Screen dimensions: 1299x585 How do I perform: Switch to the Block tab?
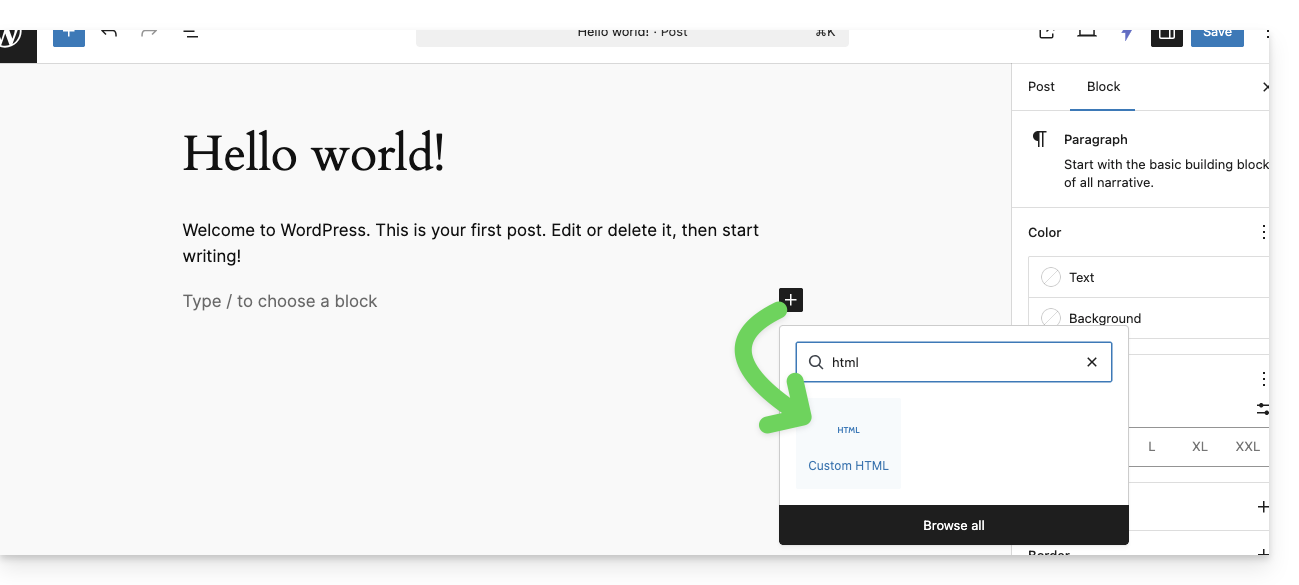click(1103, 87)
